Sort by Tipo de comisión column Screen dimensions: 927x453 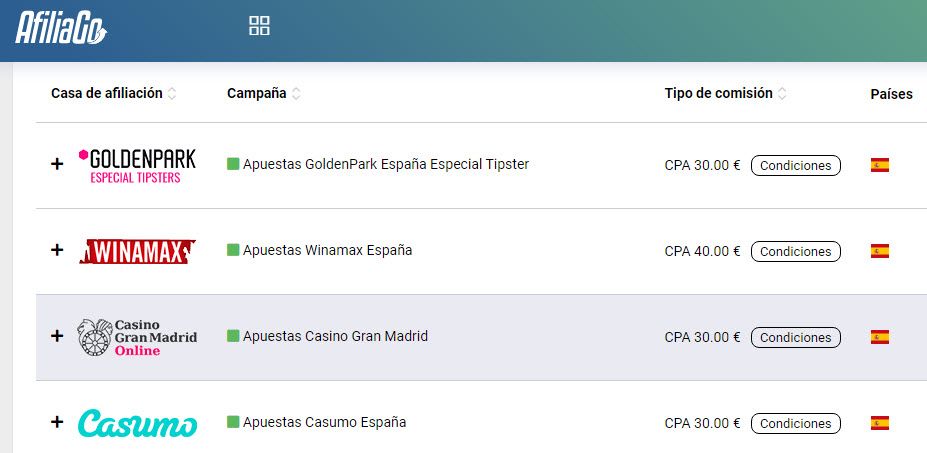pyautogui.click(x=782, y=94)
